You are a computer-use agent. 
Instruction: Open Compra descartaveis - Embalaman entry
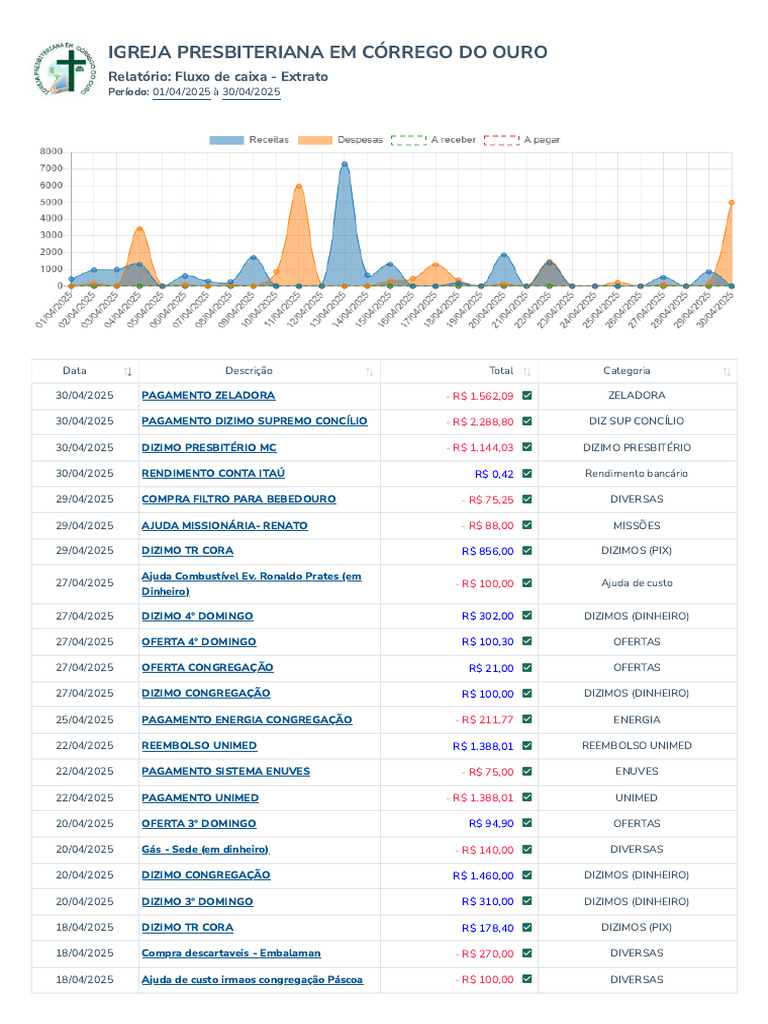(x=231, y=953)
